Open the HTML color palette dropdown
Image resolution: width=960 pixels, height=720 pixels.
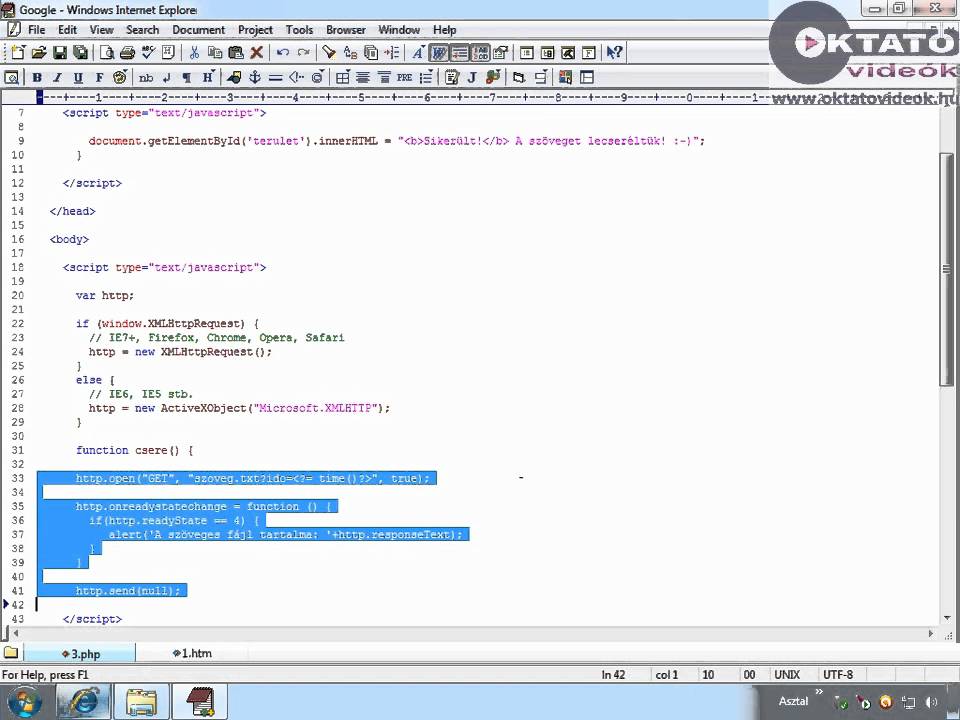point(120,77)
